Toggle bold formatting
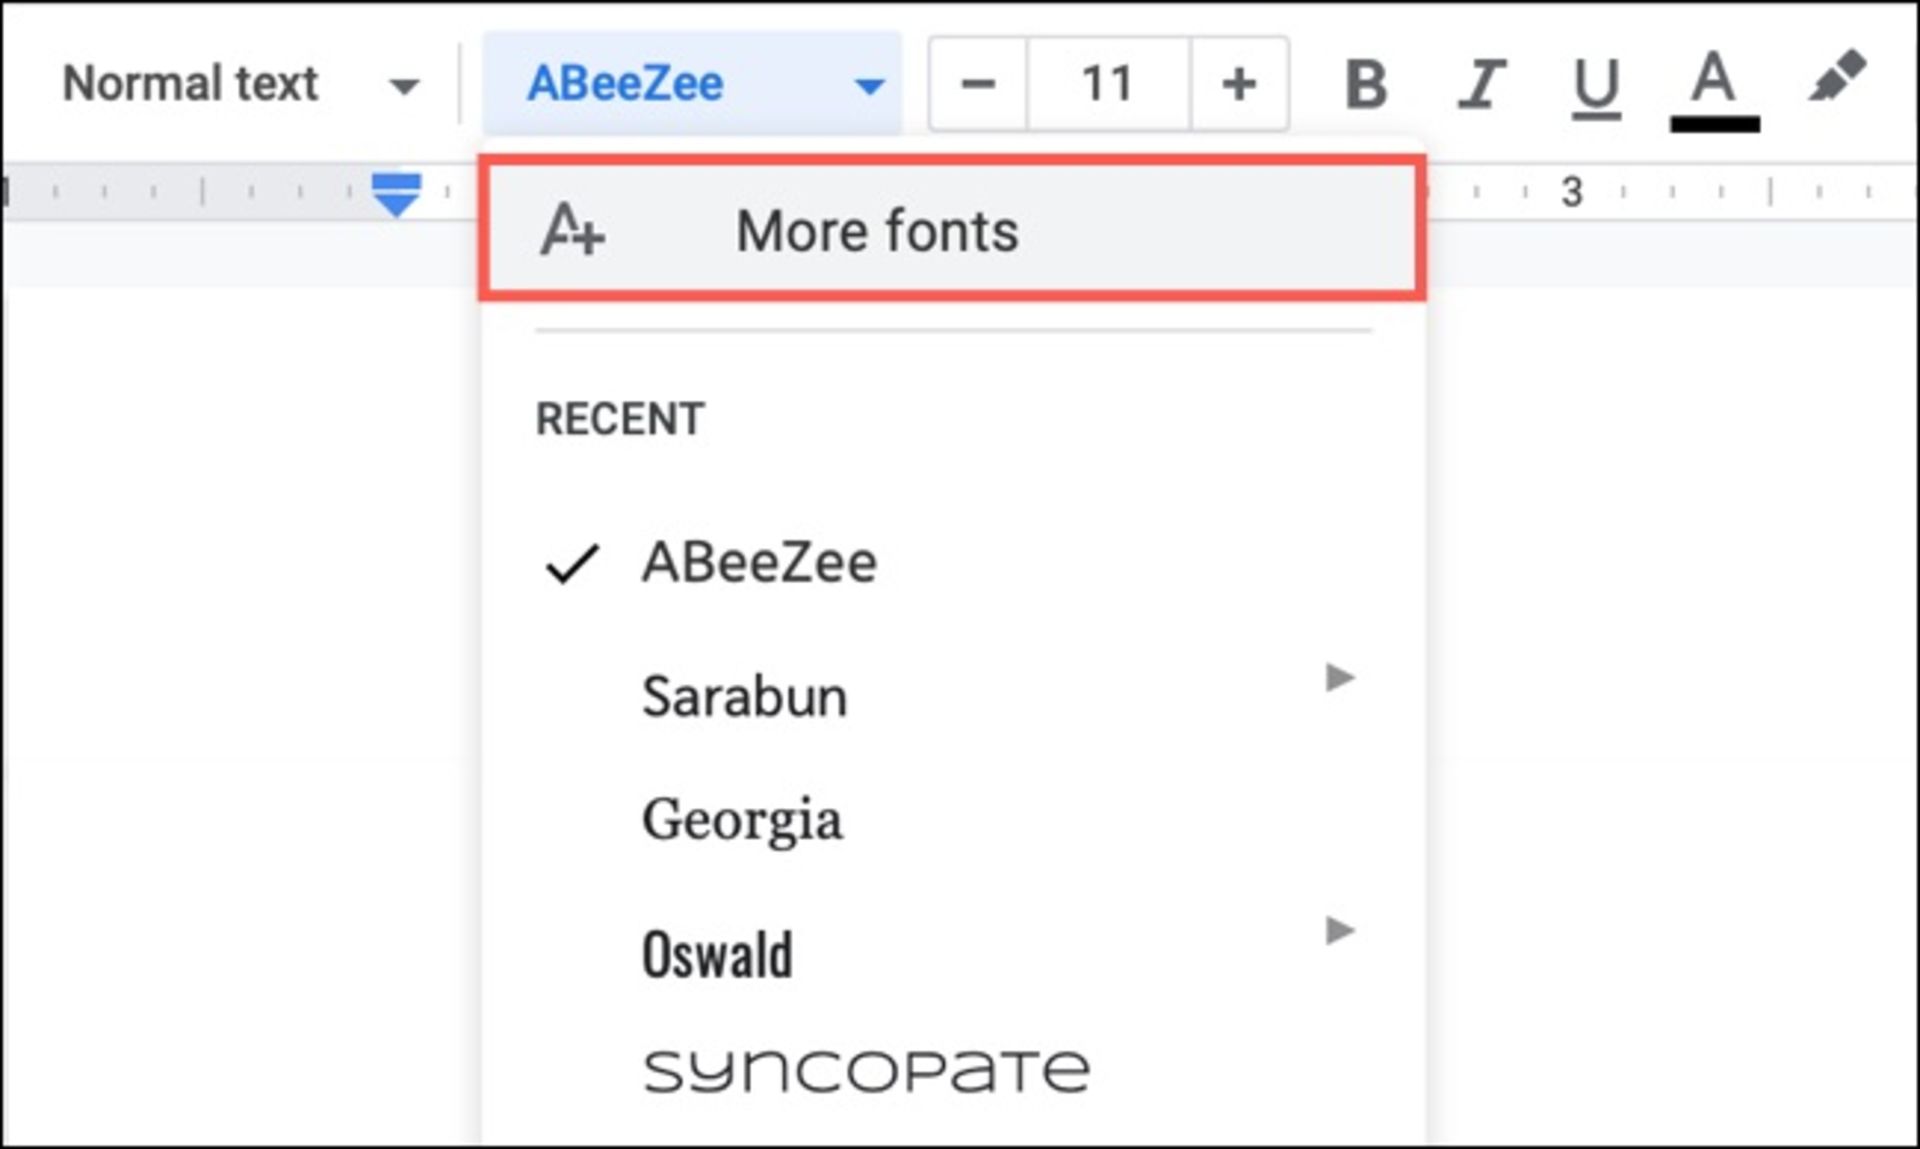Image resolution: width=1920 pixels, height=1149 pixels. tap(1366, 84)
